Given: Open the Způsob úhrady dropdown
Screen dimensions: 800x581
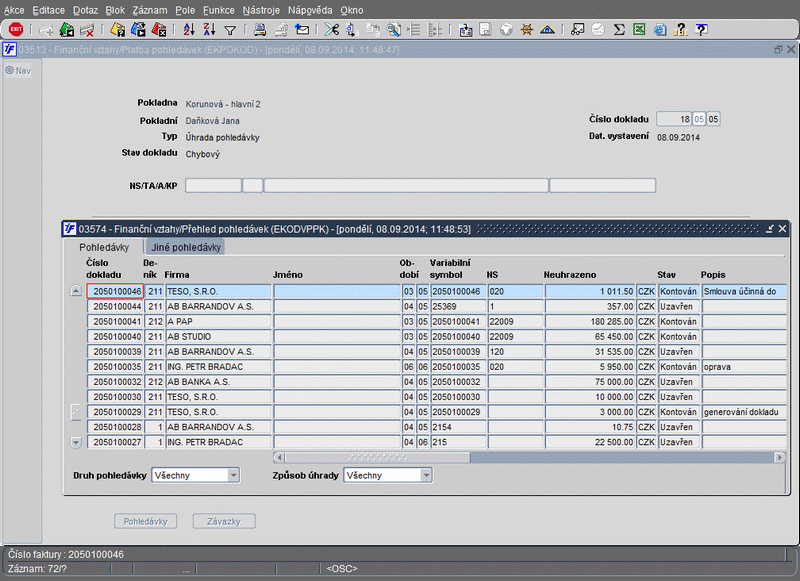Looking at the screenshot, I should pos(426,475).
